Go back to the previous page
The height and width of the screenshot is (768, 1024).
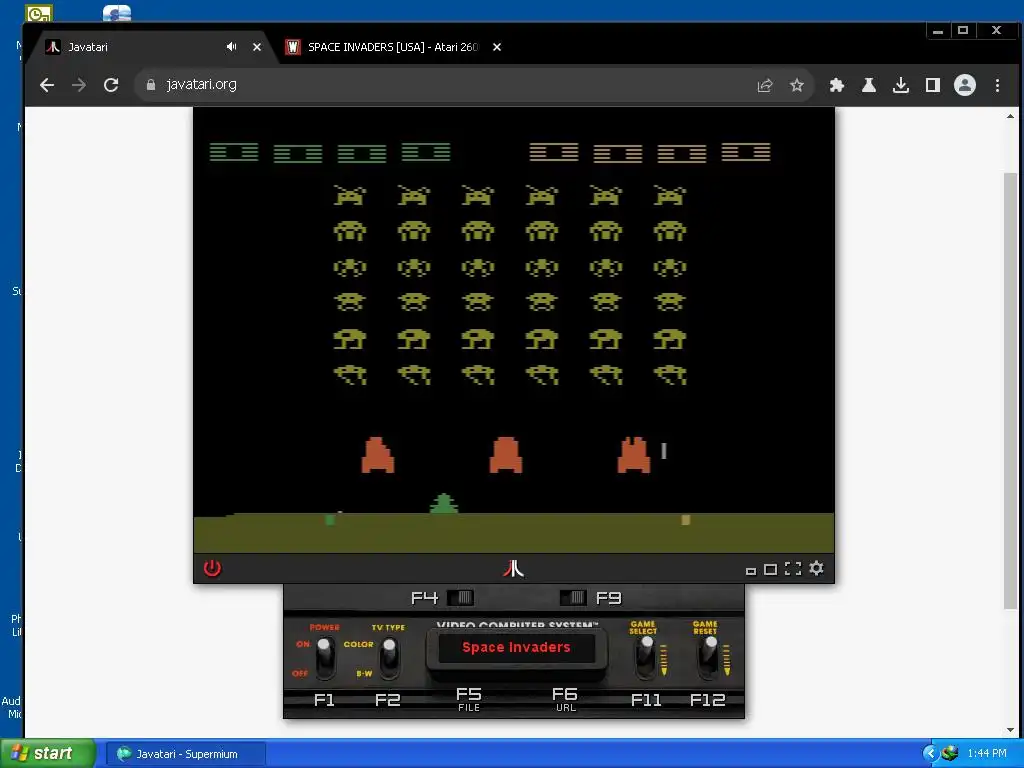(46, 85)
